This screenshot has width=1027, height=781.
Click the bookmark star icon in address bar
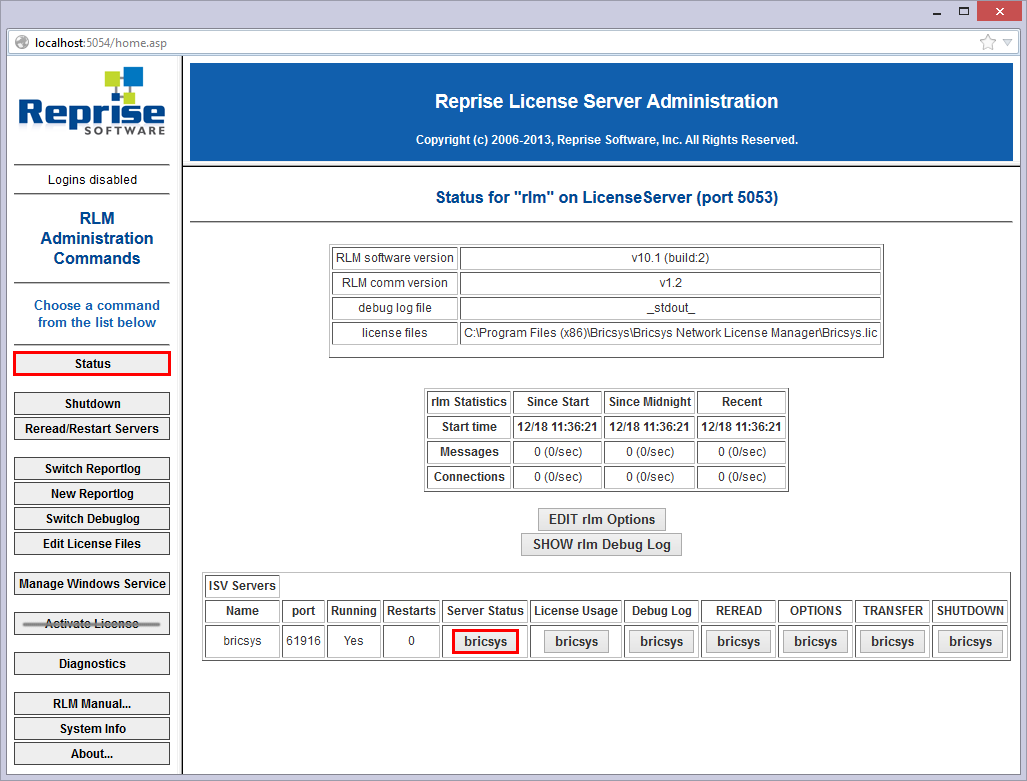coord(988,42)
